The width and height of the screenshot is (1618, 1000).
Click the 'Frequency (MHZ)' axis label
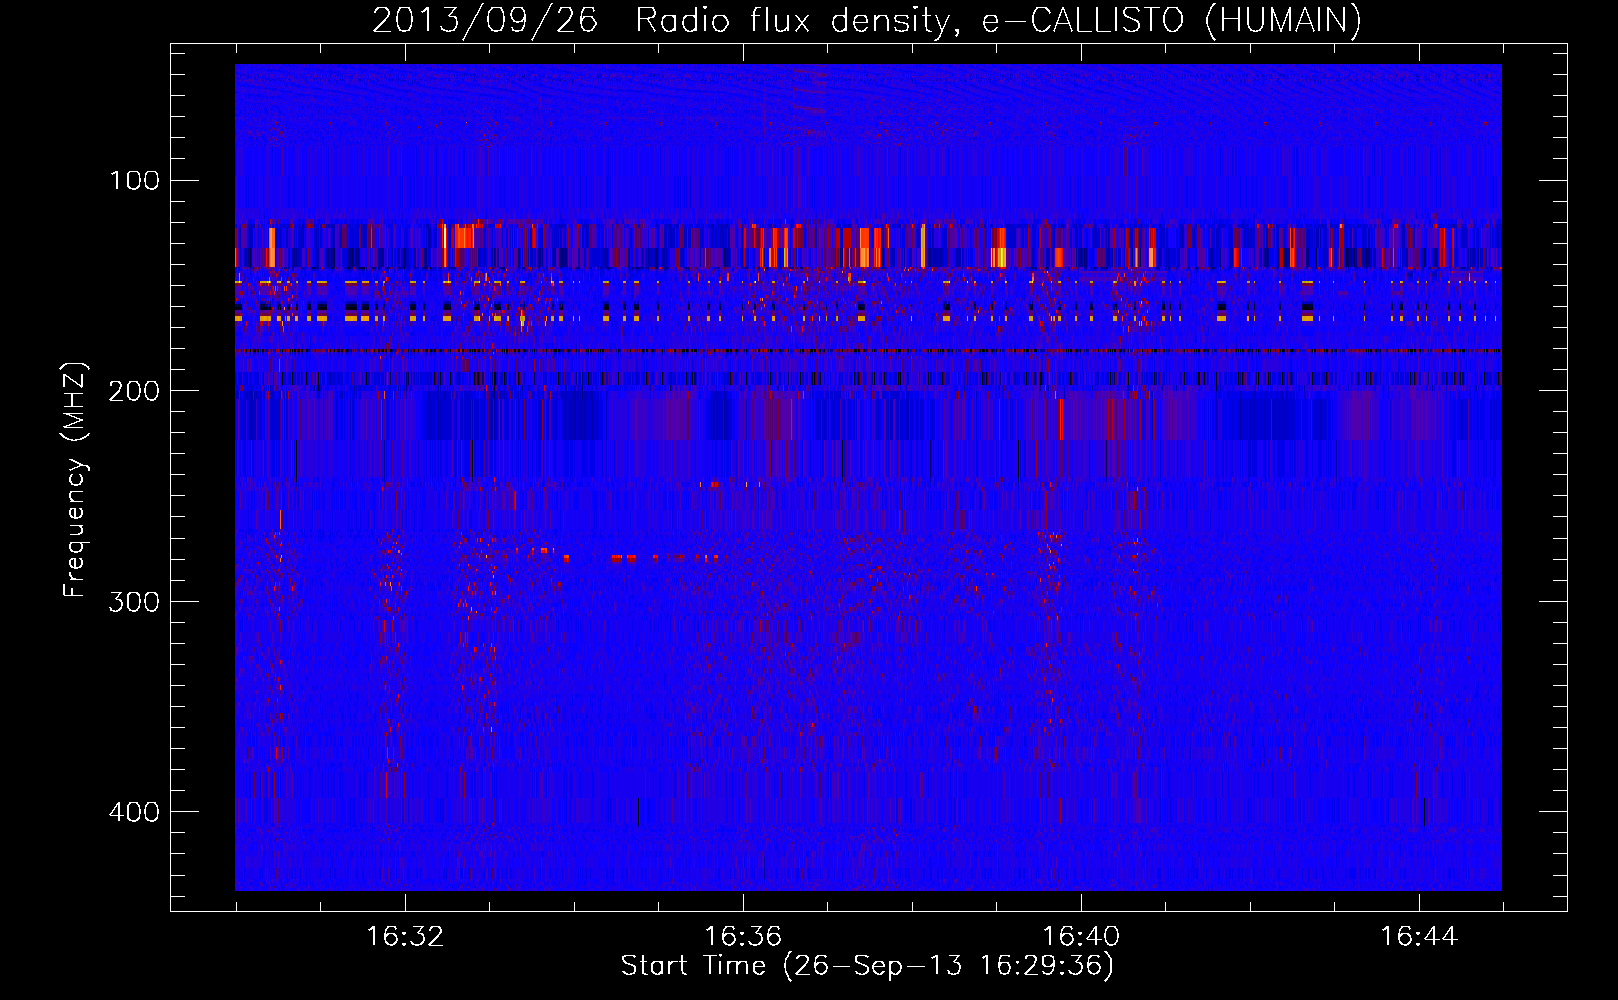[x=75, y=480]
